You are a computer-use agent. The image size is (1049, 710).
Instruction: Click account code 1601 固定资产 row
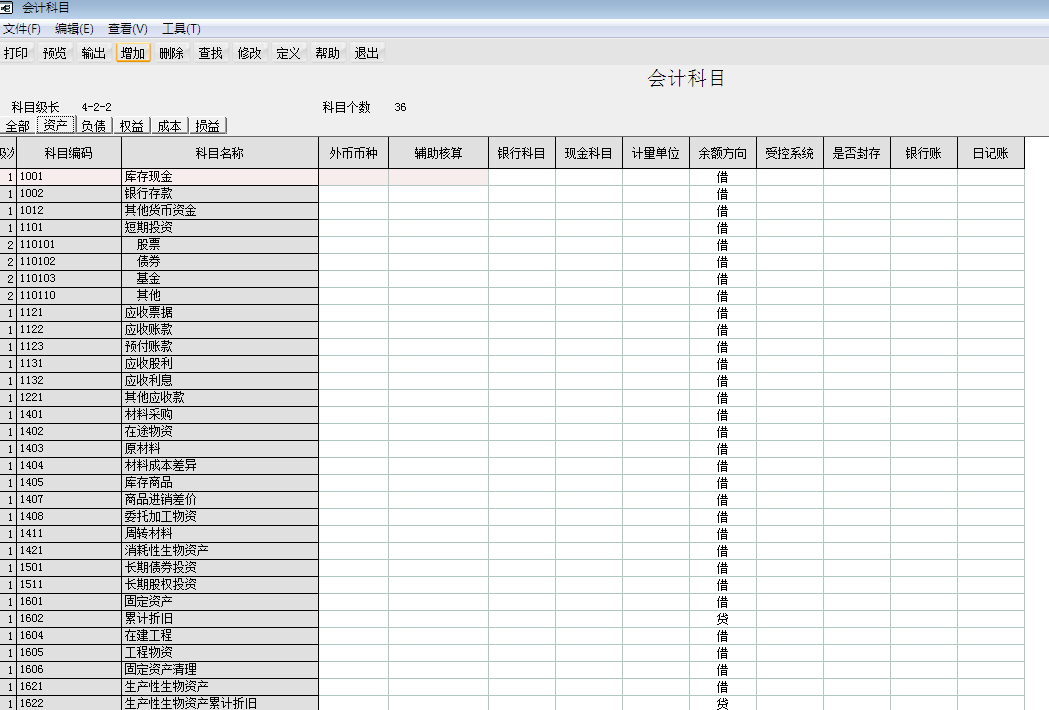tap(68, 602)
